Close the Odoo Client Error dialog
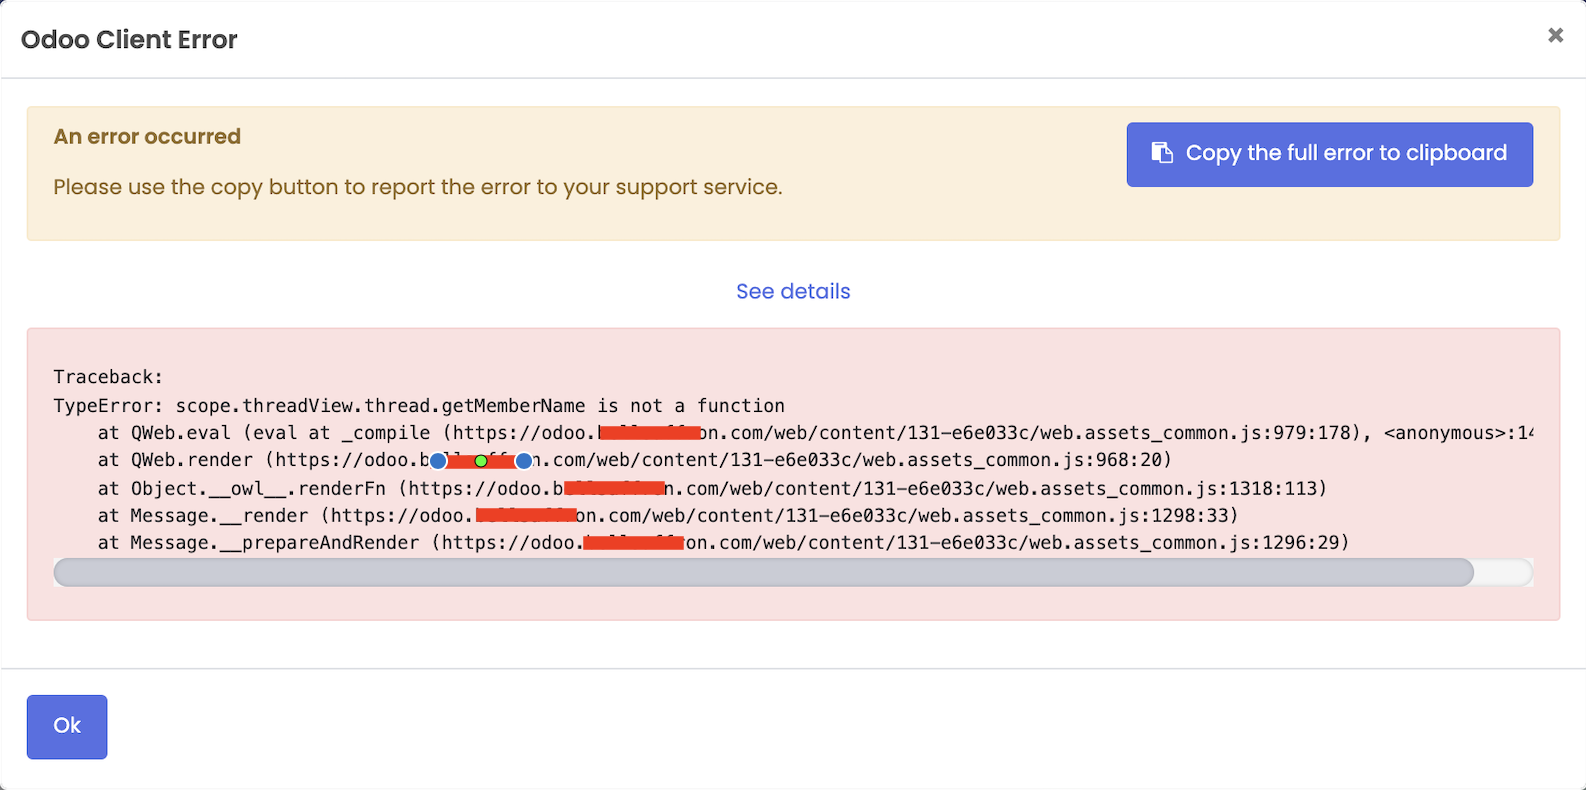1586x790 pixels. tap(1555, 35)
